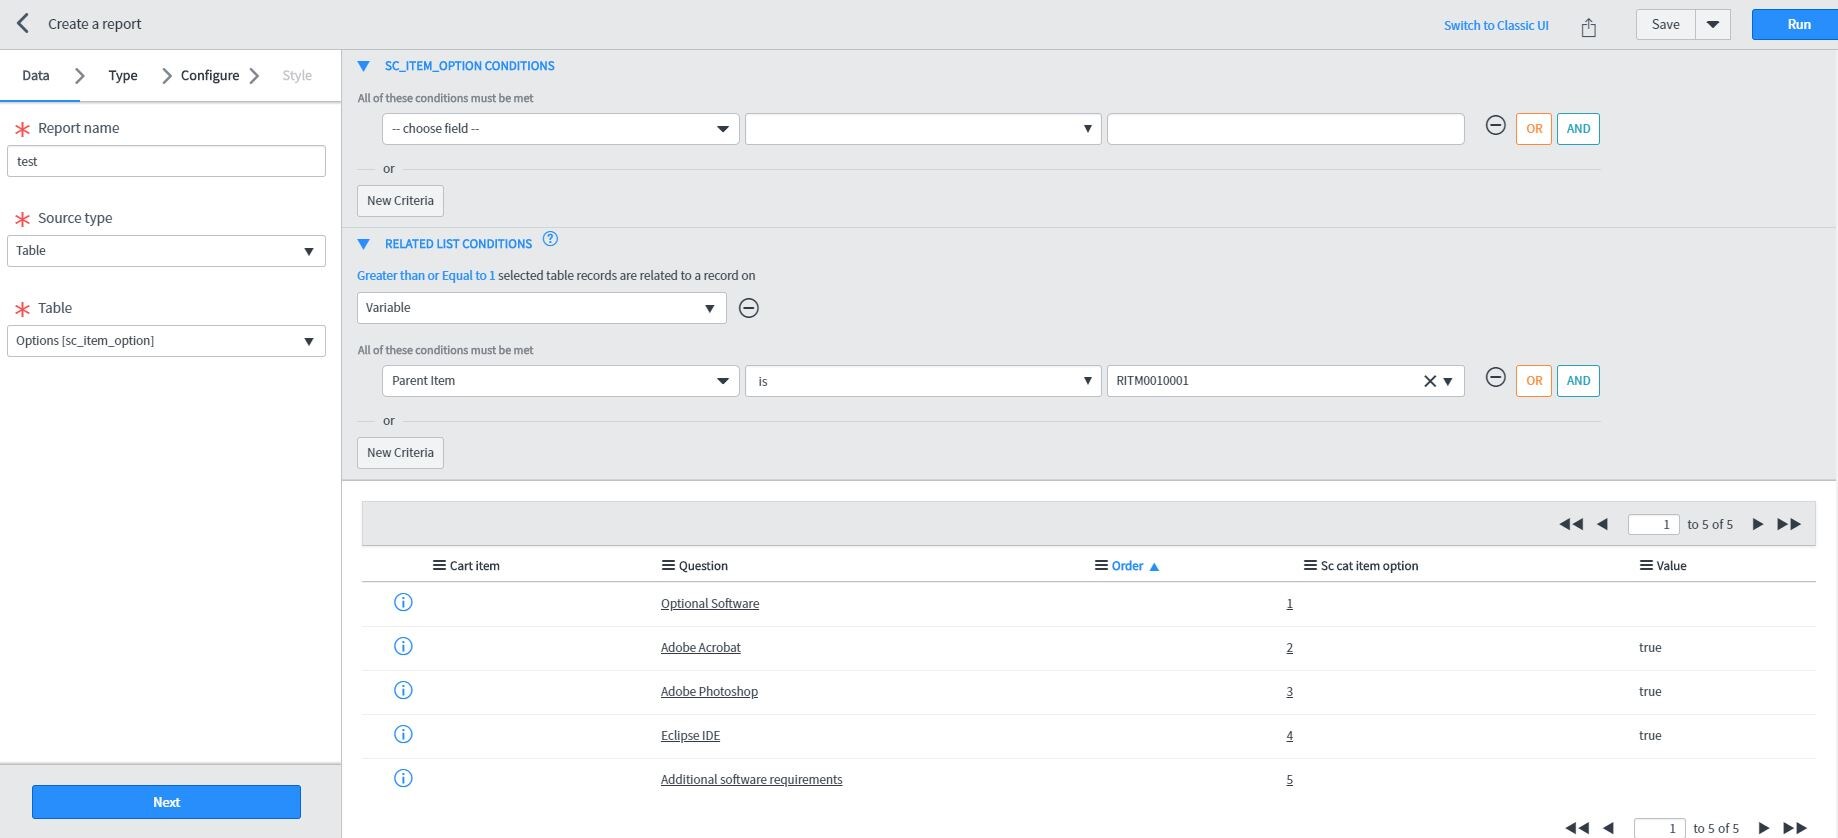Switch to the Type tab
1838x838 pixels.
(x=123, y=75)
